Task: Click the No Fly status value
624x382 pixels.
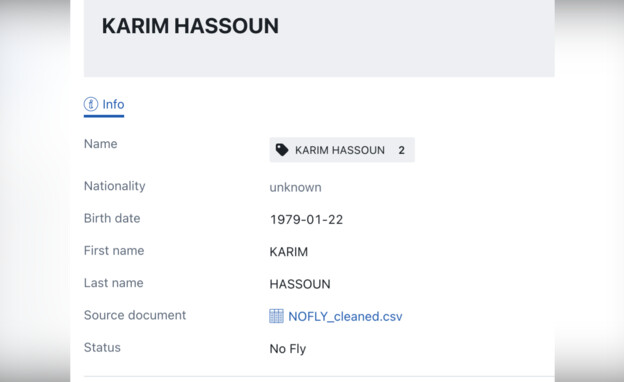Action: pyautogui.click(x=288, y=349)
